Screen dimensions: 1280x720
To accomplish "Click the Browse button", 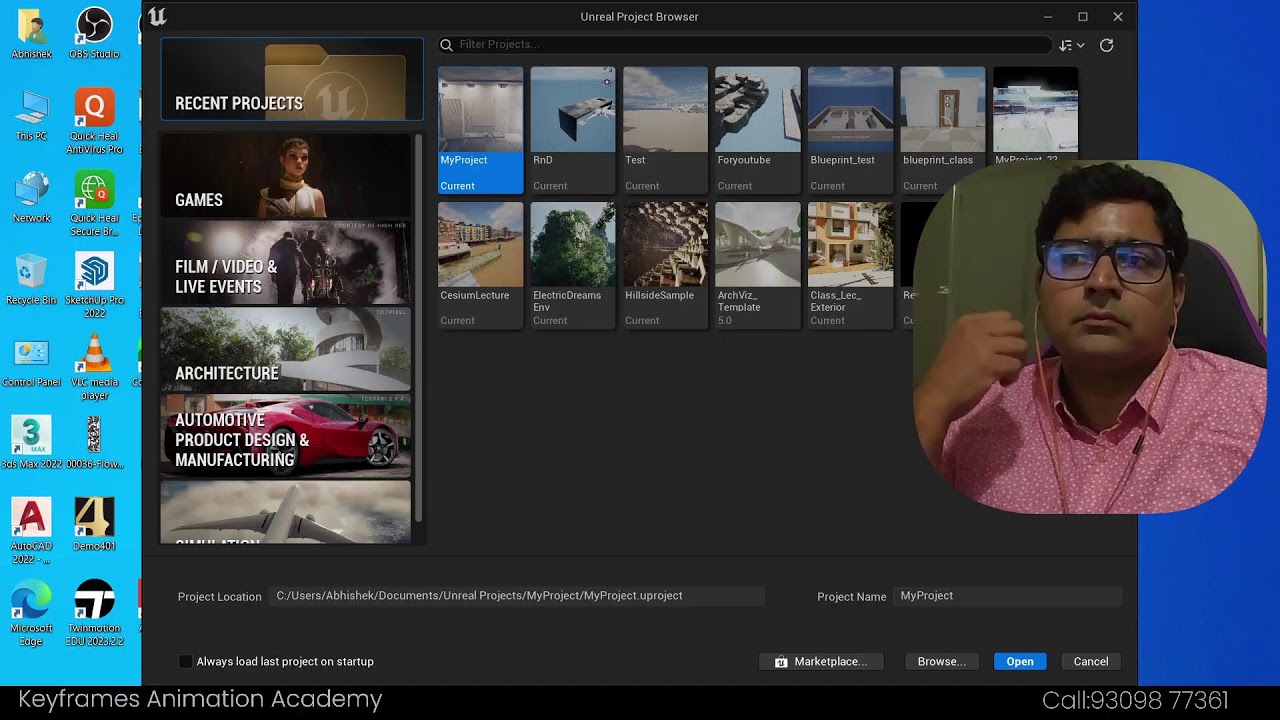I will click(942, 661).
